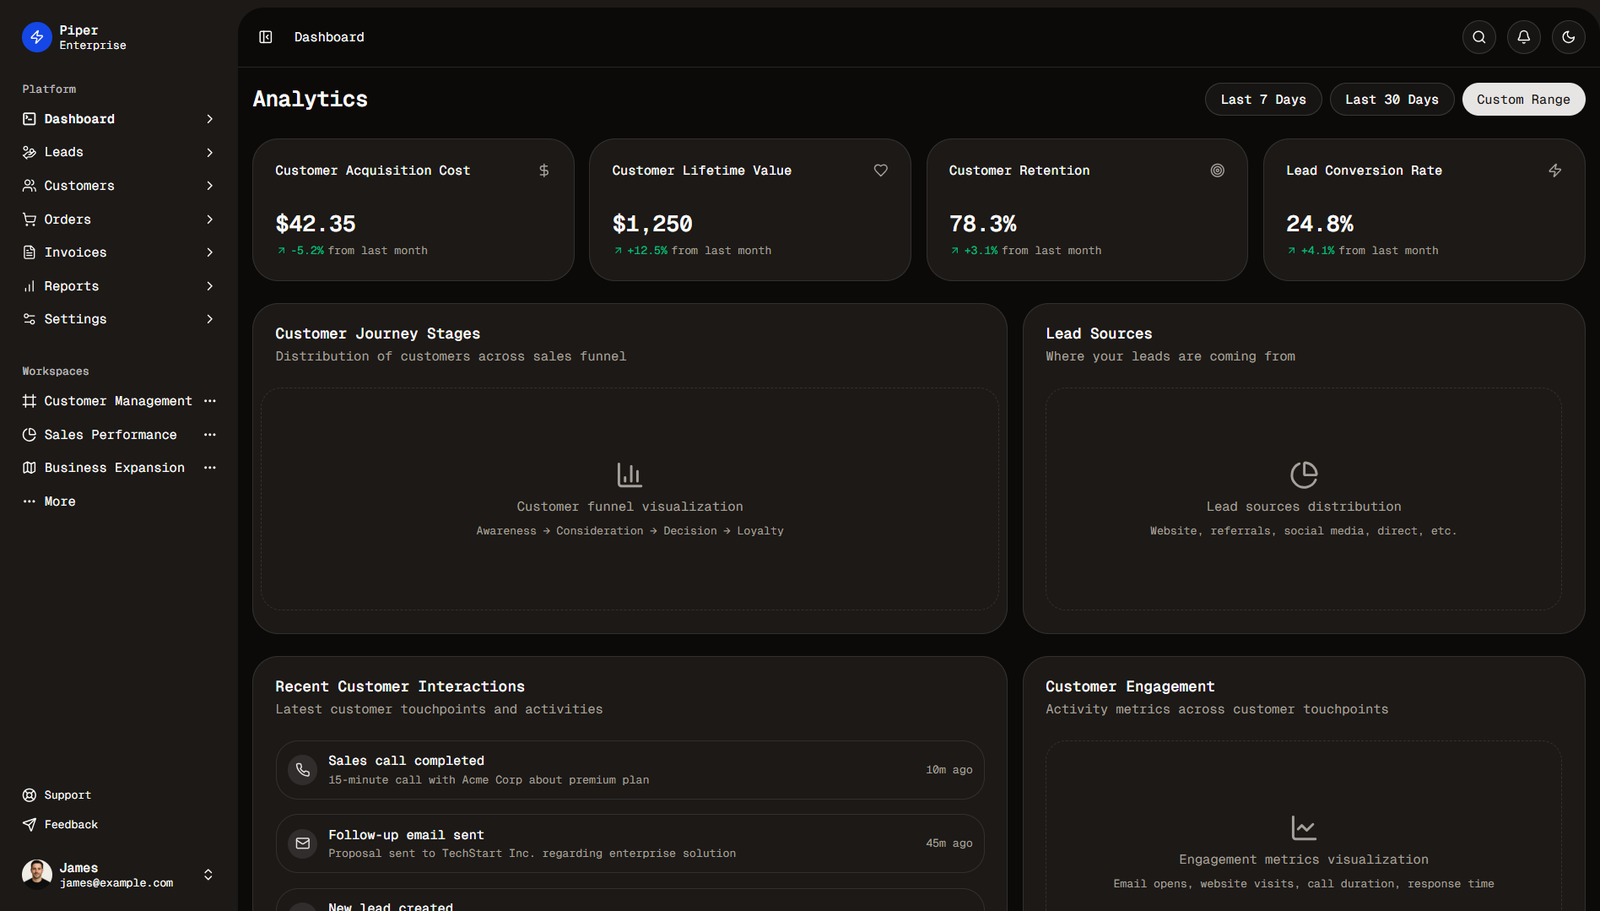The width and height of the screenshot is (1600, 911).
Task: Click the Orders shopping cart icon
Action: tap(29, 219)
